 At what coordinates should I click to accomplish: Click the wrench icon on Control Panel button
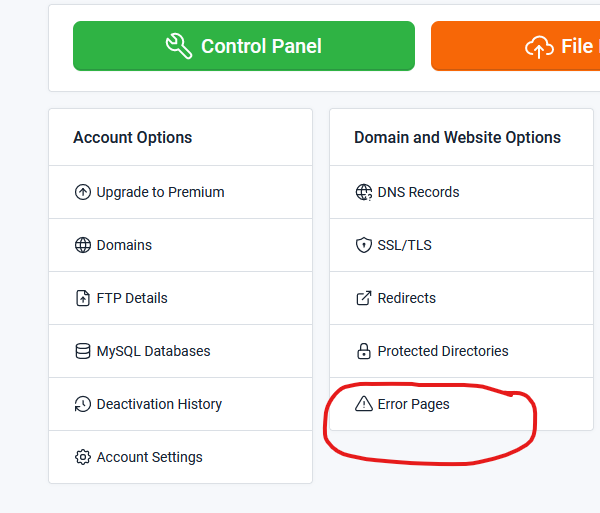pos(179,46)
